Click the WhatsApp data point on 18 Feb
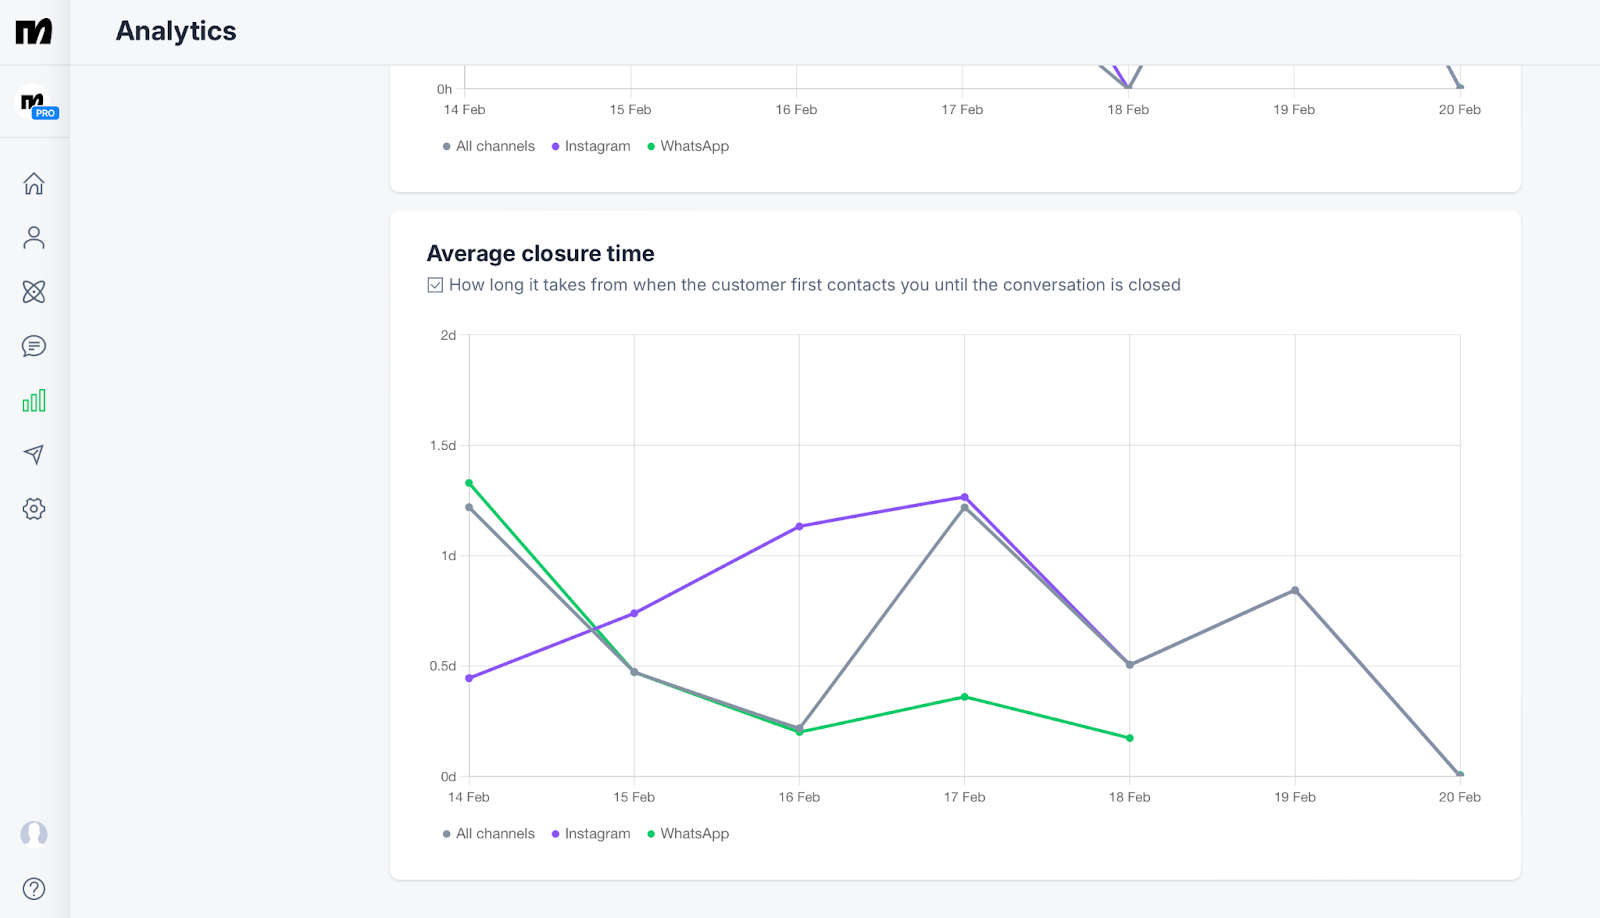This screenshot has height=918, width=1600. pyautogui.click(x=1130, y=738)
